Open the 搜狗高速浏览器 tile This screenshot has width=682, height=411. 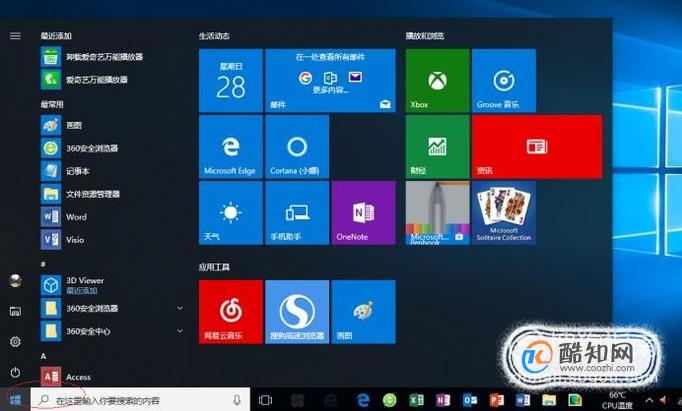click(x=297, y=312)
